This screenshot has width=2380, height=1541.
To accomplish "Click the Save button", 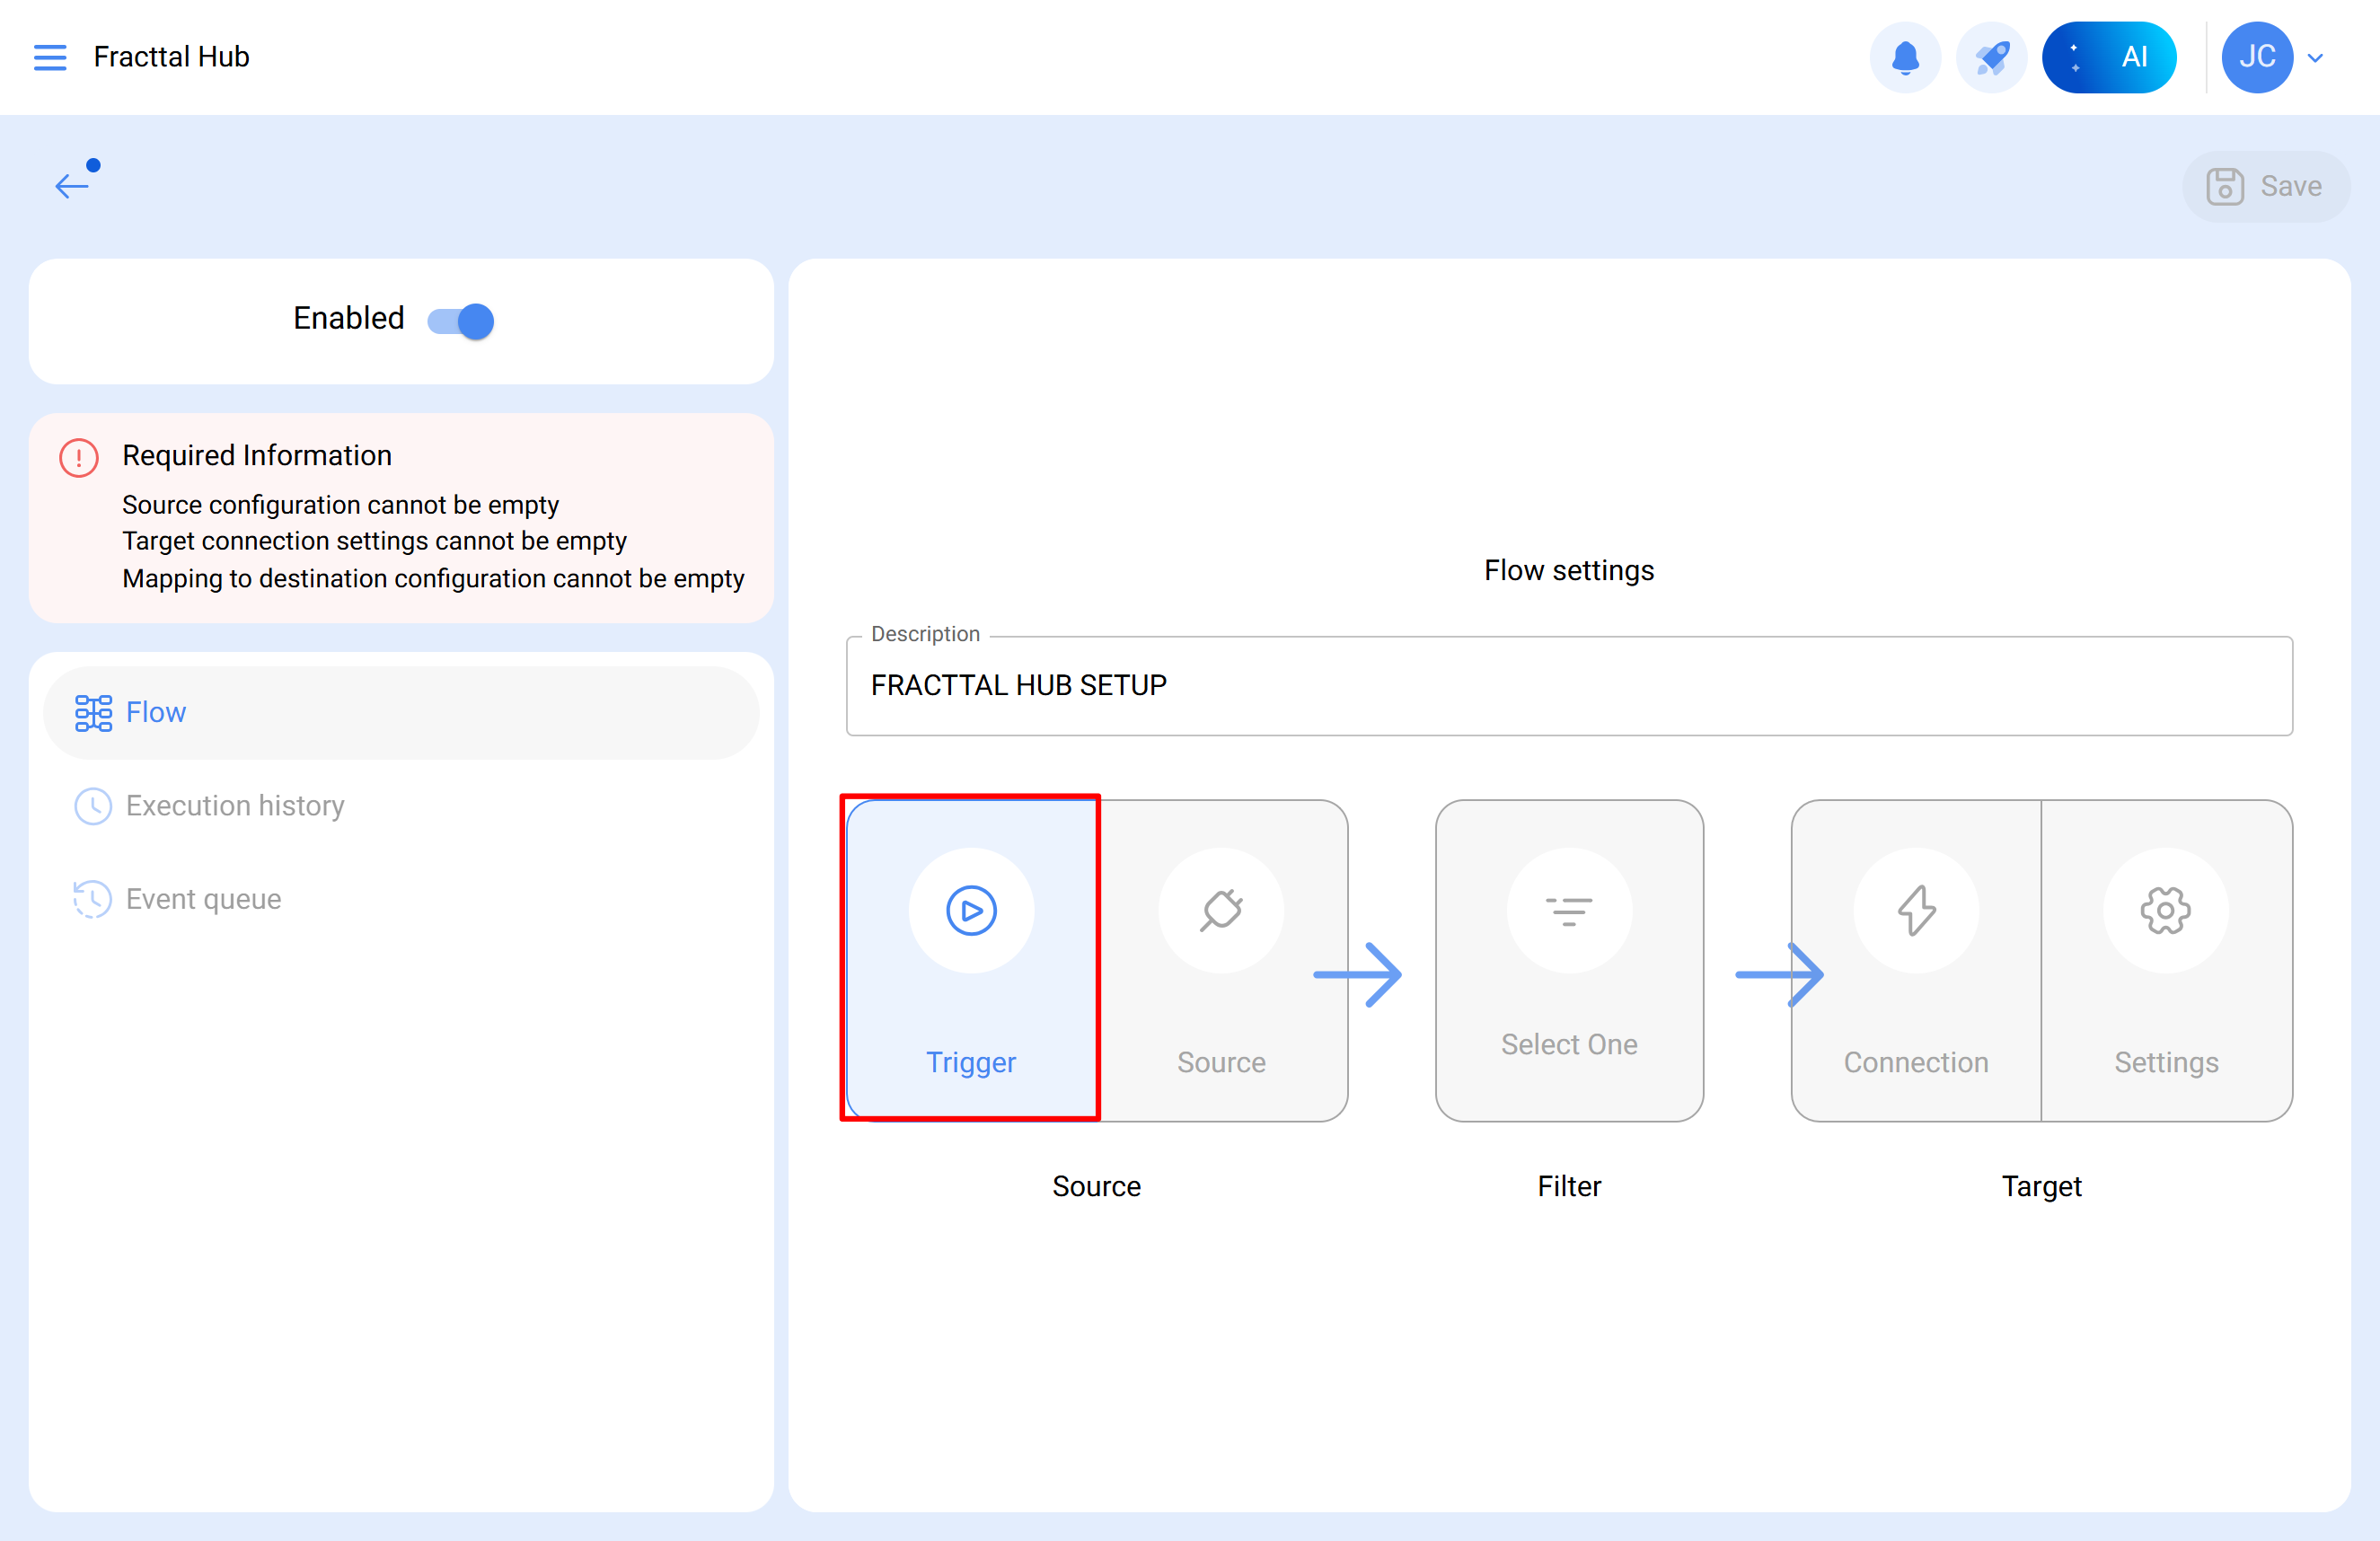I will (2265, 186).
